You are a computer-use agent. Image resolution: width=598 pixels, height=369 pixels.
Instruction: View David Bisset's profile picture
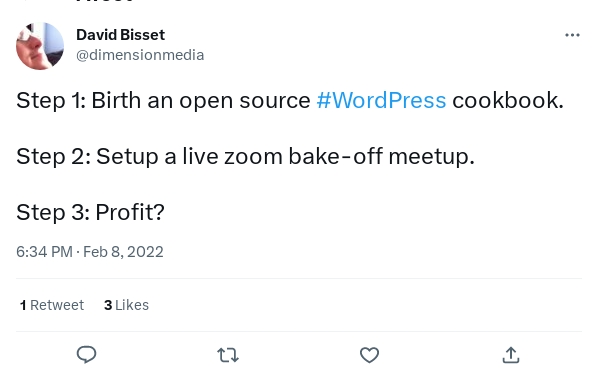40,46
